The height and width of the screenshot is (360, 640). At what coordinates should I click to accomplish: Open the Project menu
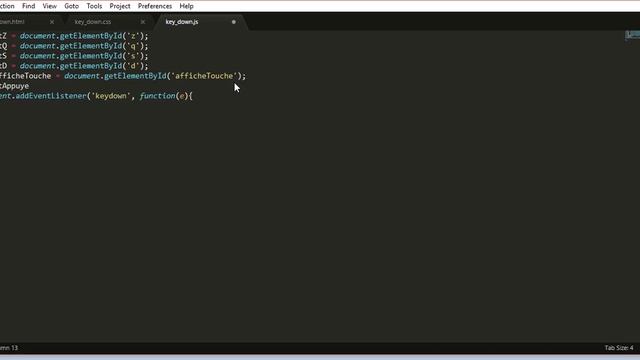point(120,6)
